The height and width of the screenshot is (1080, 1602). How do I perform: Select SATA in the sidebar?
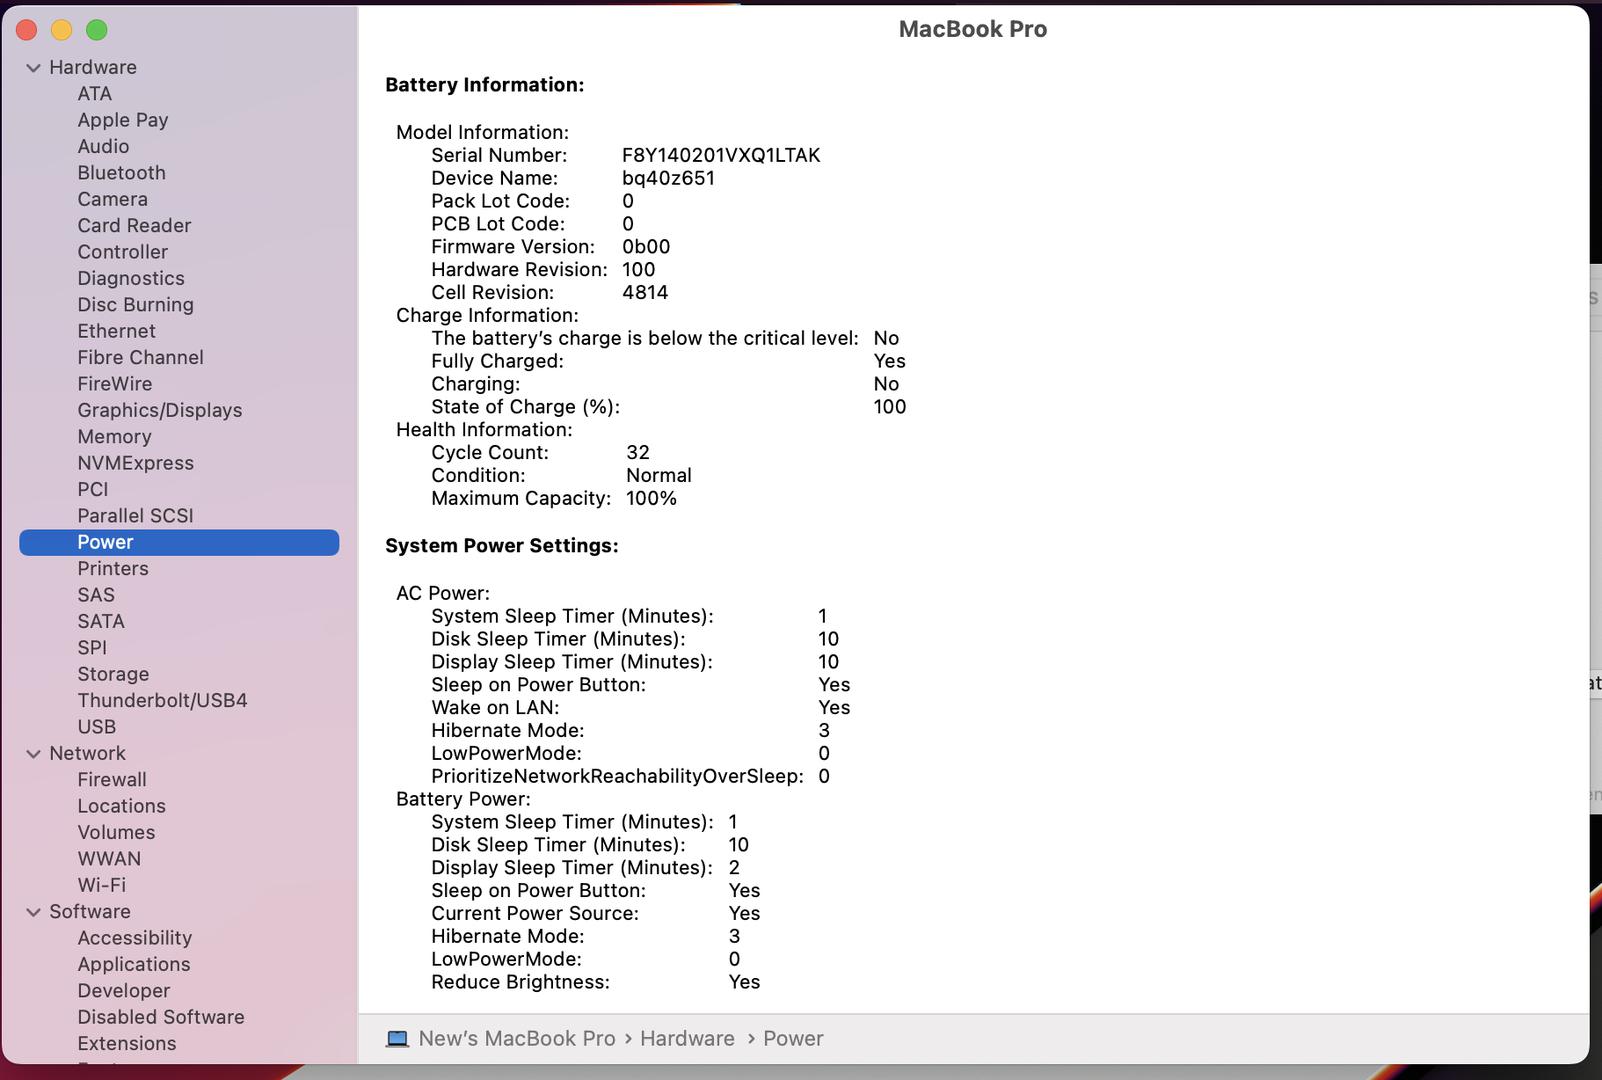(x=101, y=622)
